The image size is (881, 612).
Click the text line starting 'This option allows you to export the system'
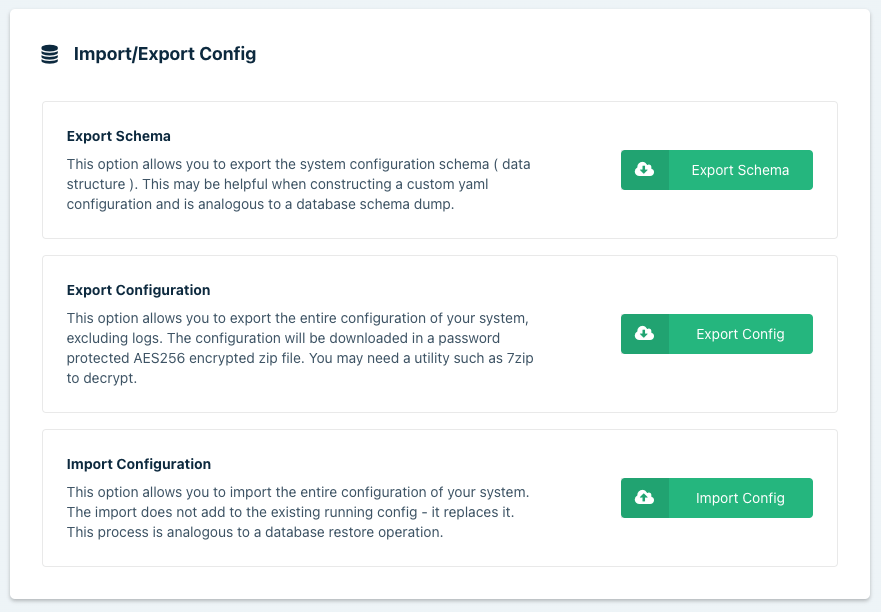(306, 163)
